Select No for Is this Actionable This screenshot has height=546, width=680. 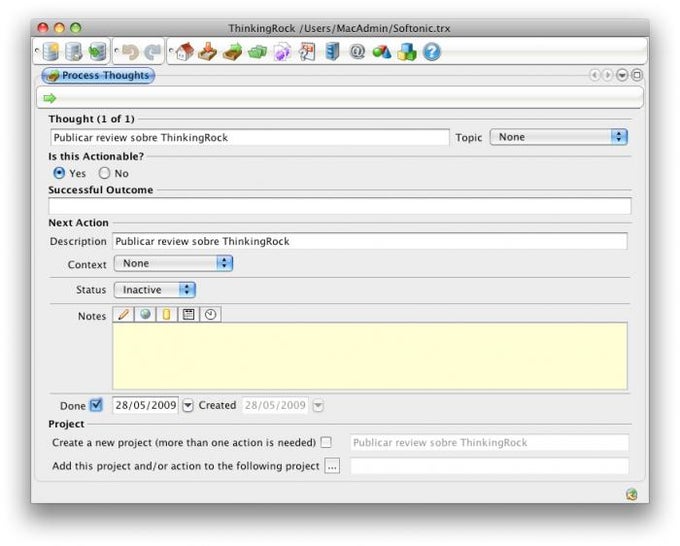tap(104, 173)
